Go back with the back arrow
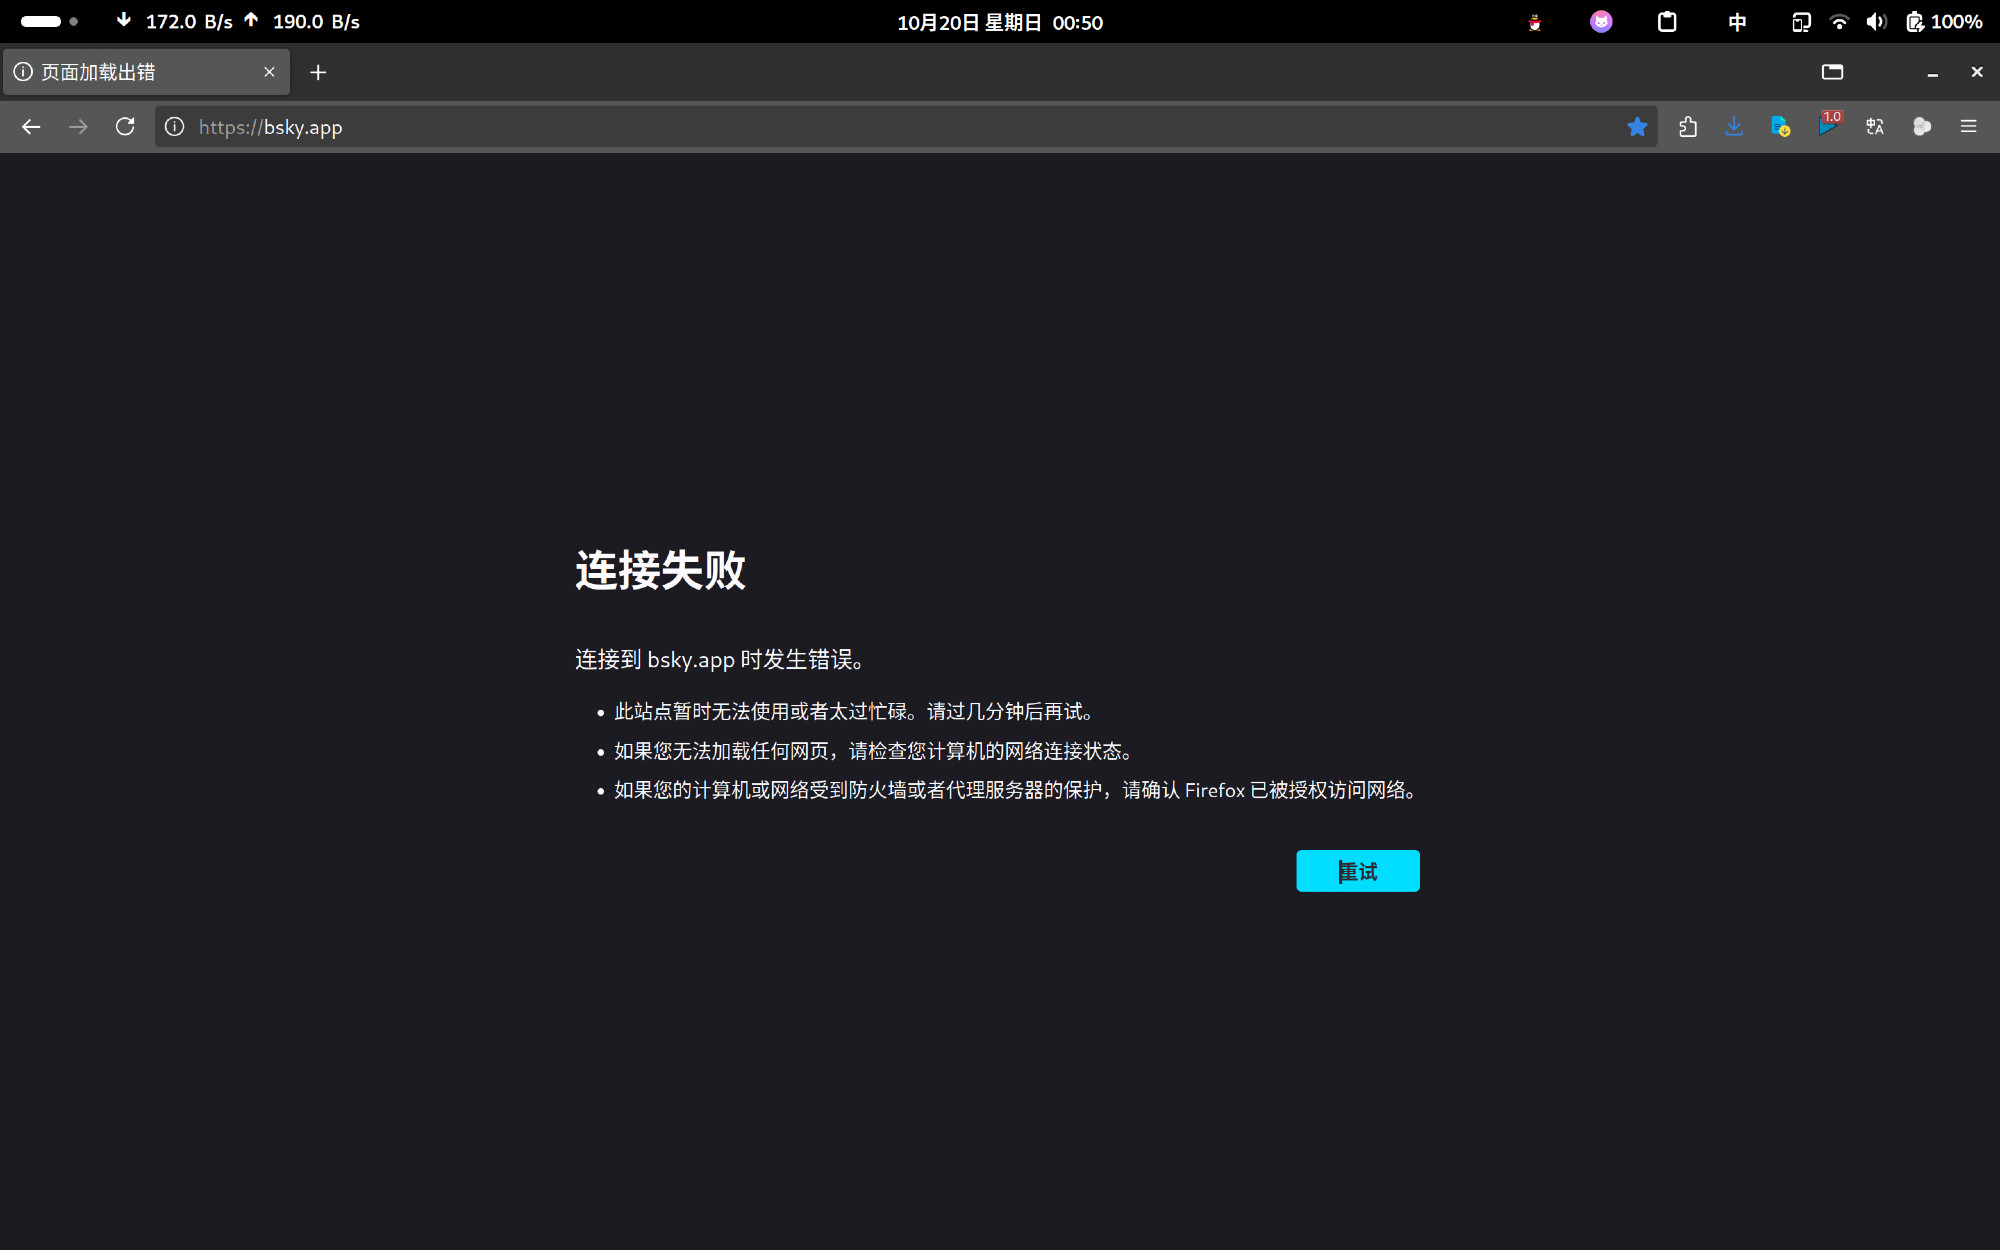 (31, 127)
